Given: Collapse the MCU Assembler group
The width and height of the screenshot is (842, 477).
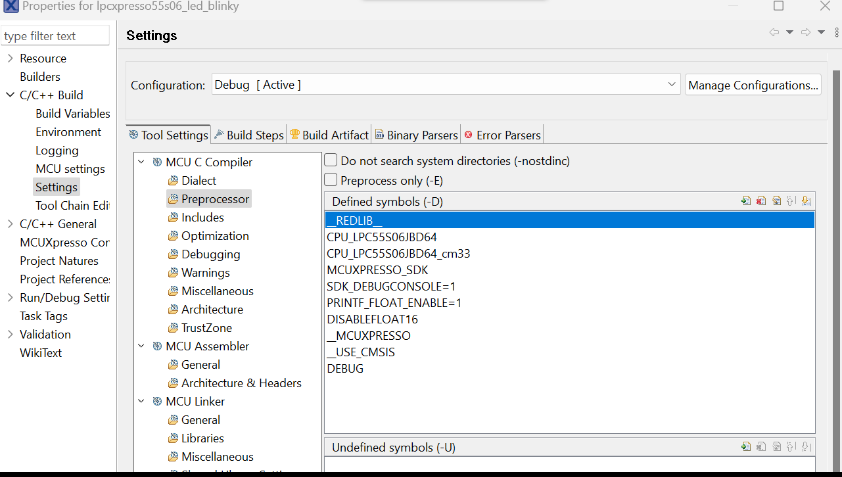Looking at the screenshot, I should point(141,346).
